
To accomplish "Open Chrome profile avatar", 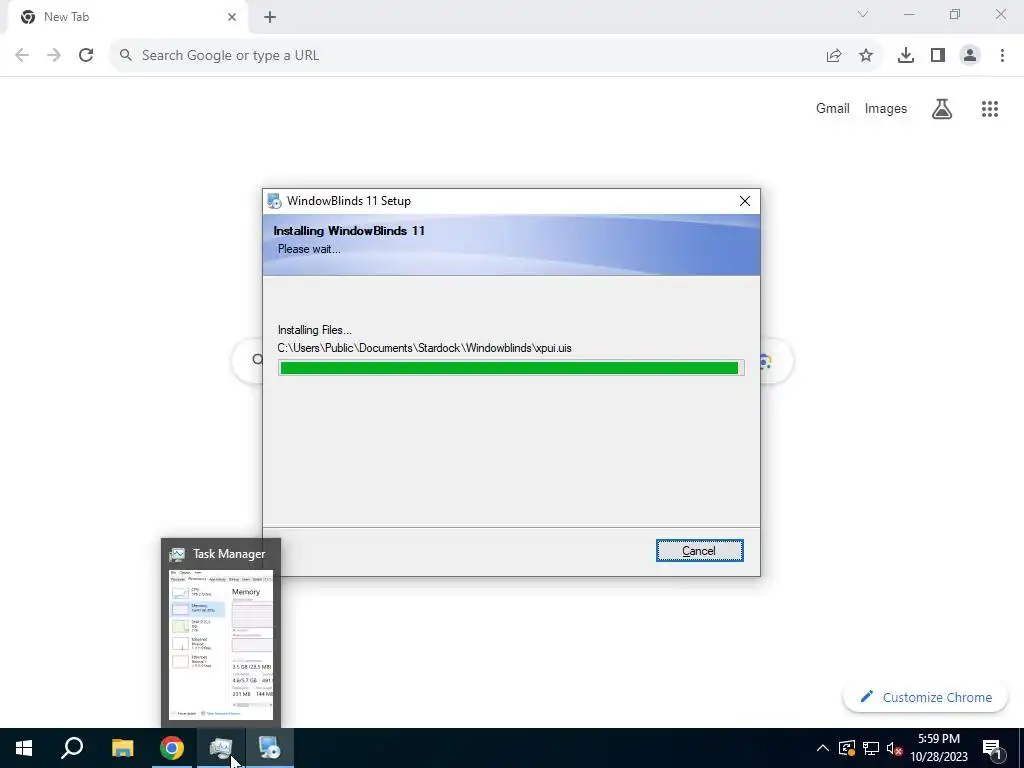I will pos(970,56).
